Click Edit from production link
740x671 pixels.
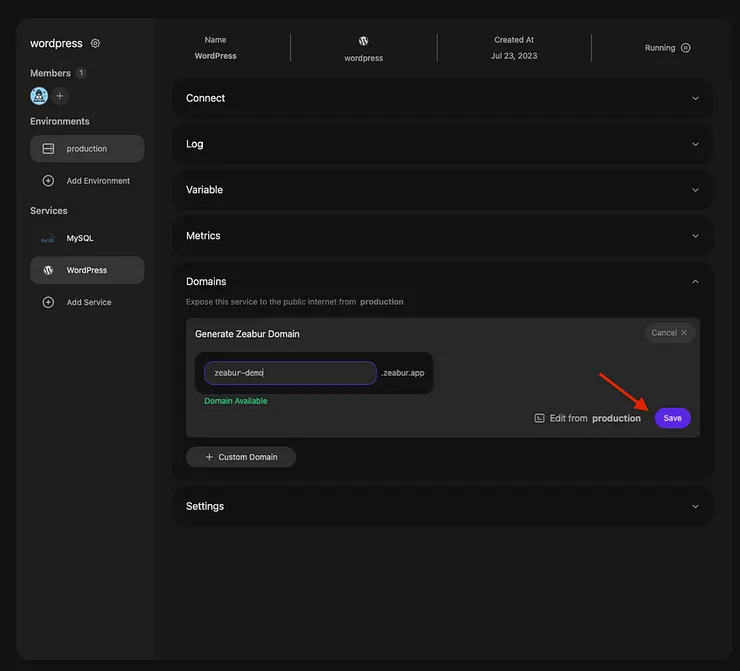tap(588, 418)
